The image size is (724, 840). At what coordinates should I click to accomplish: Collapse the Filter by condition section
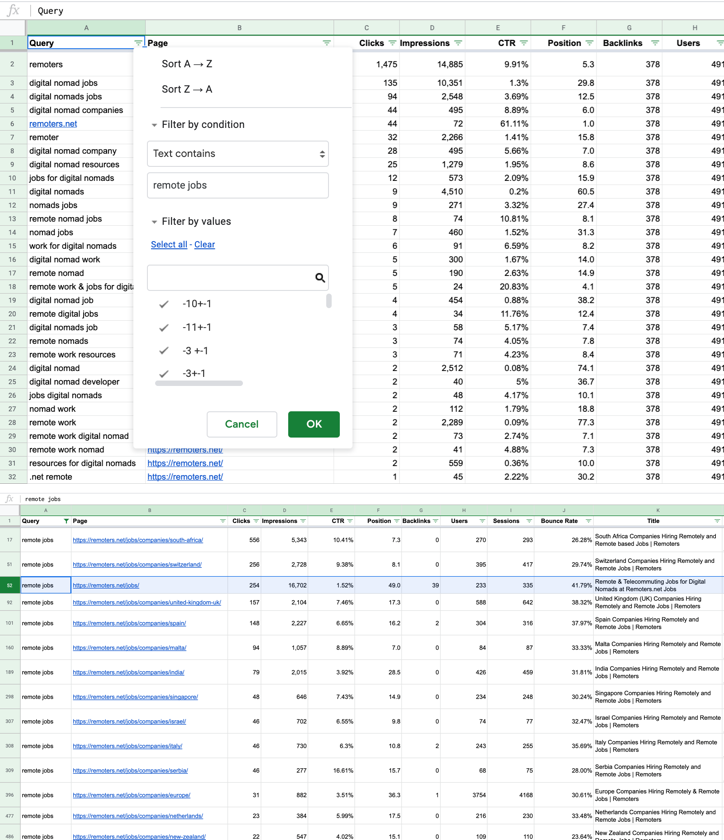pos(154,125)
